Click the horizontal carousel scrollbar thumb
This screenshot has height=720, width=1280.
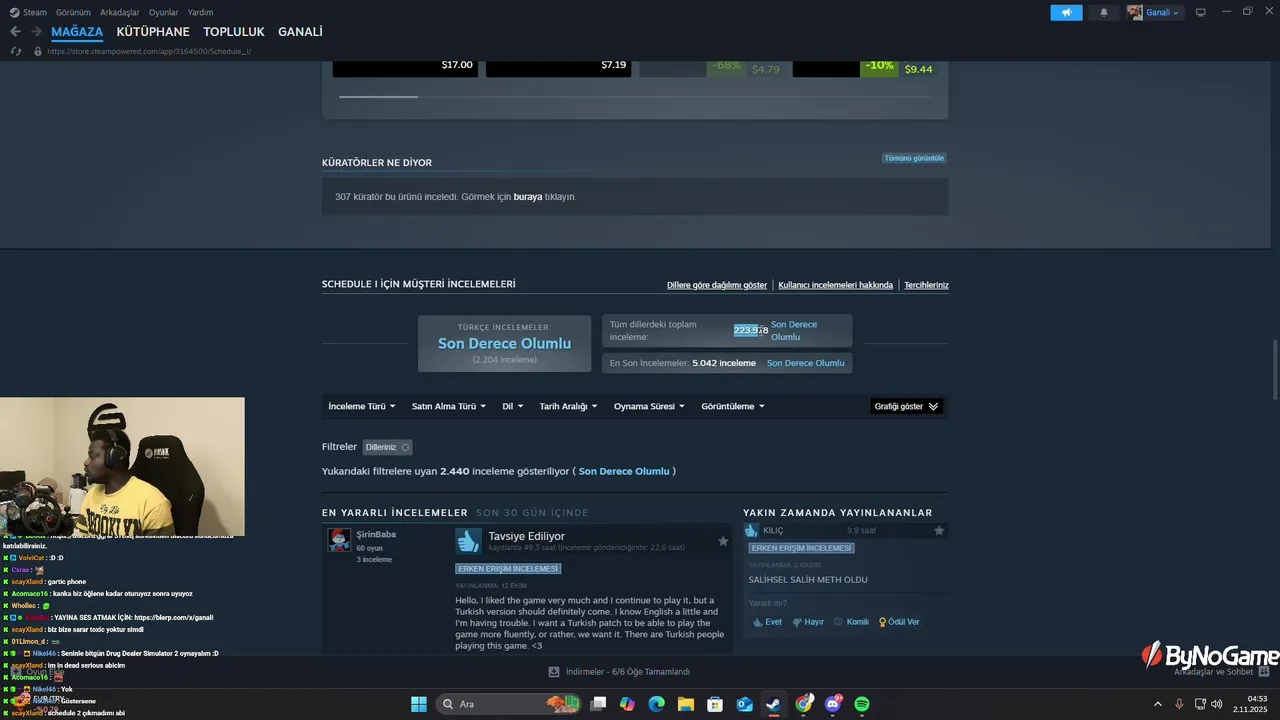click(x=379, y=97)
